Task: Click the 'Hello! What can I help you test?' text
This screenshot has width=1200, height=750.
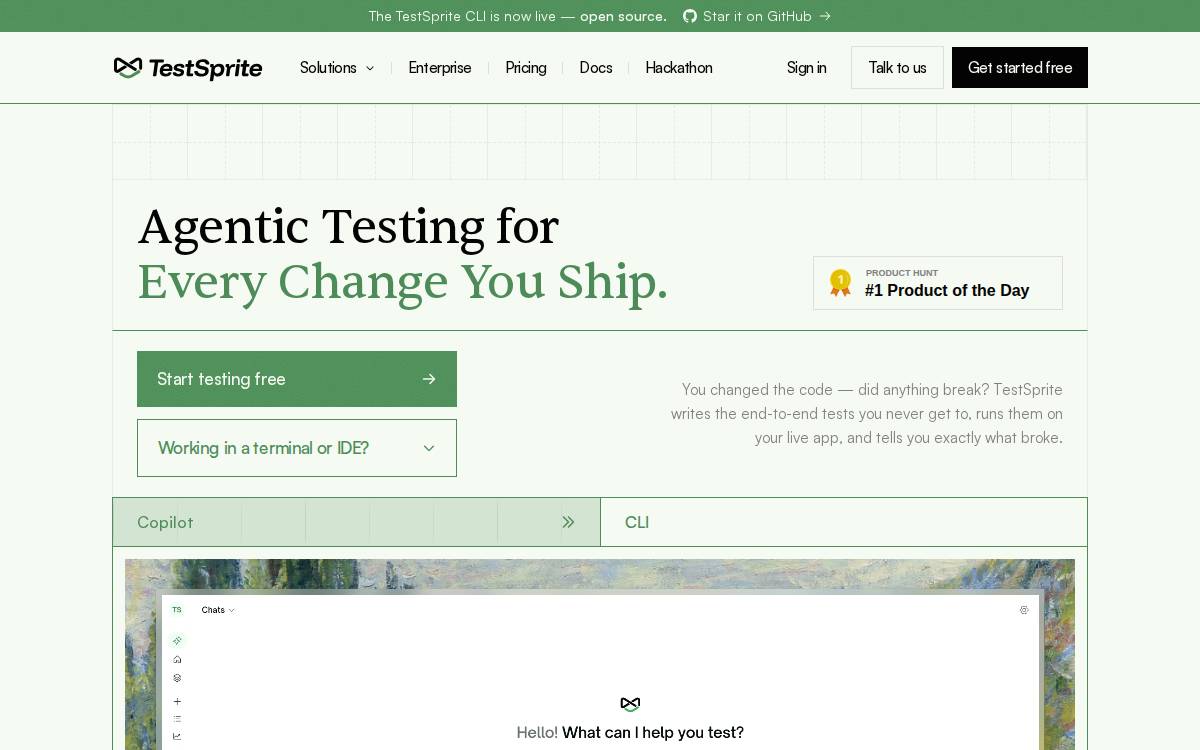Action: (630, 733)
